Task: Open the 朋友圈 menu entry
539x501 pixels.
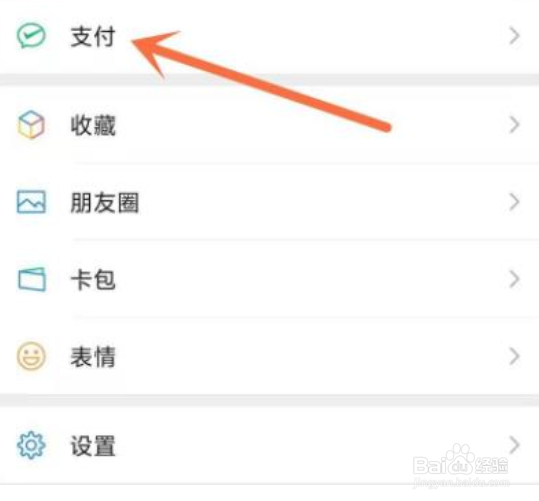Action: click(x=270, y=202)
